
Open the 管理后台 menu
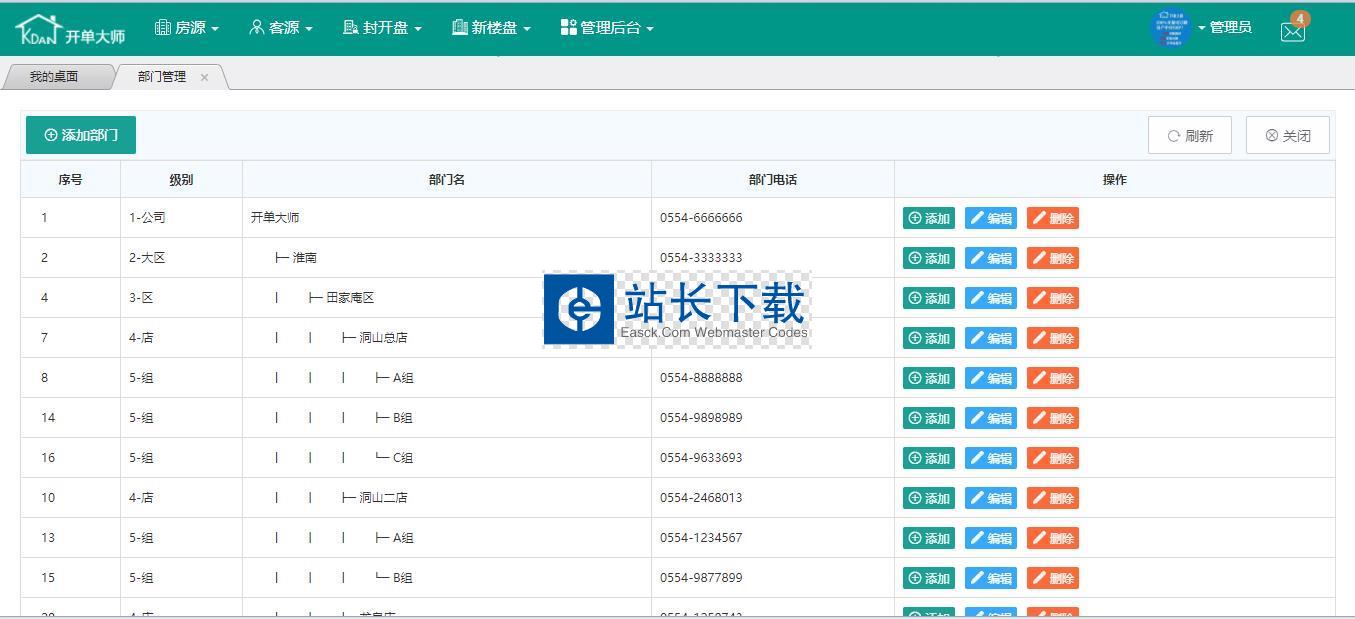pos(607,28)
